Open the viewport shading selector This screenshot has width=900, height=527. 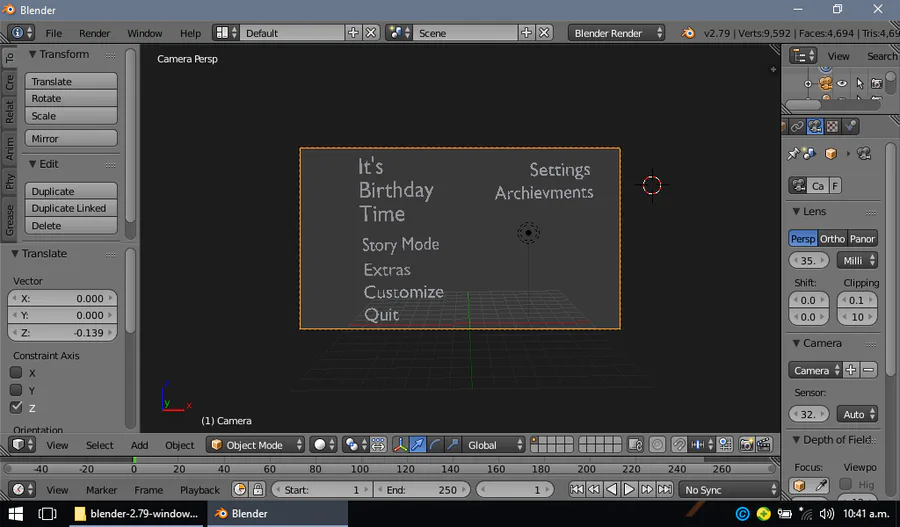coord(323,445)
